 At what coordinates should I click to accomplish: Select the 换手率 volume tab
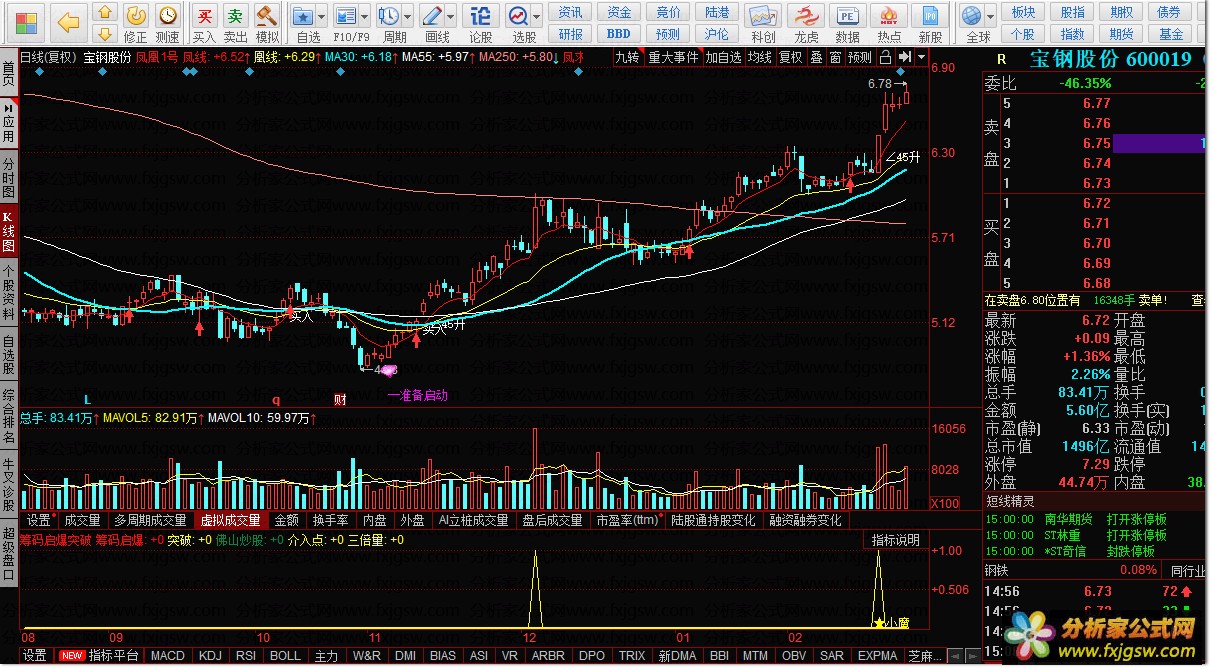tap(330, 520)
